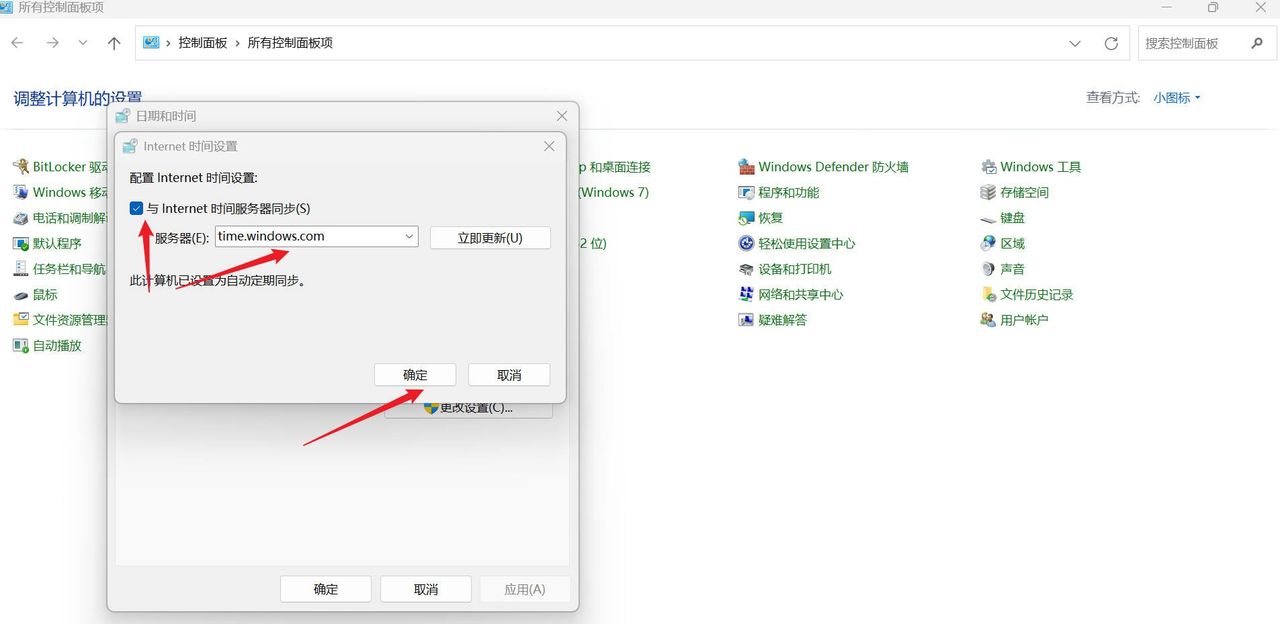Click 立即更新(U) button
This screenshot has width=1280, height=624.
click(490, 238)
